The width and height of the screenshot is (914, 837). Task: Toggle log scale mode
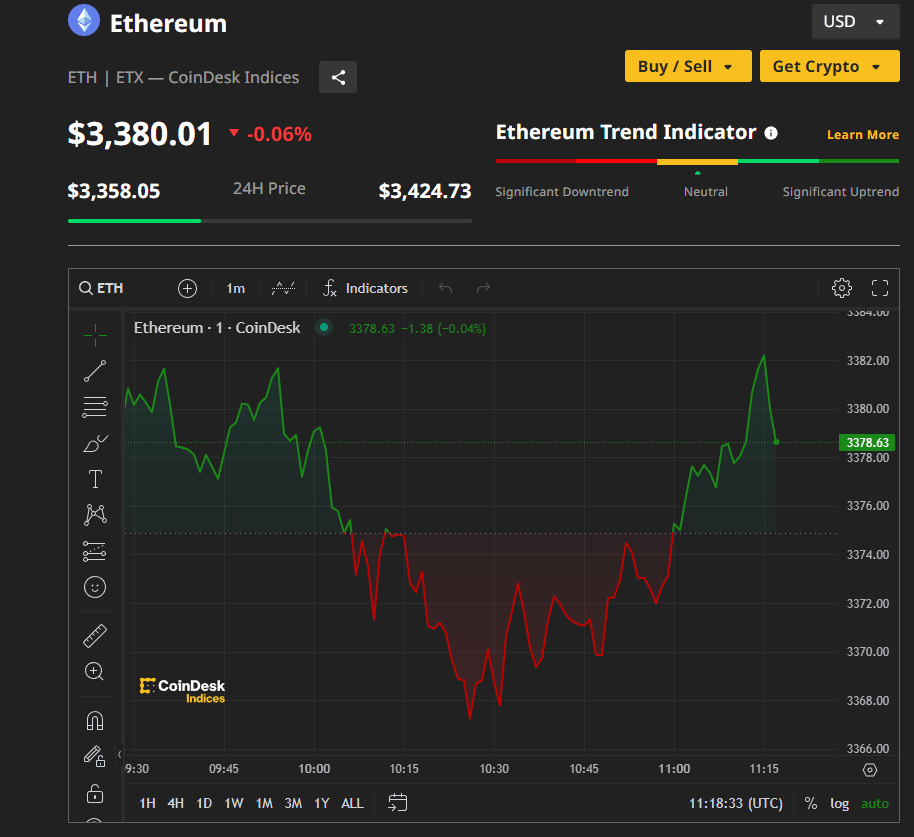(839, 803)
